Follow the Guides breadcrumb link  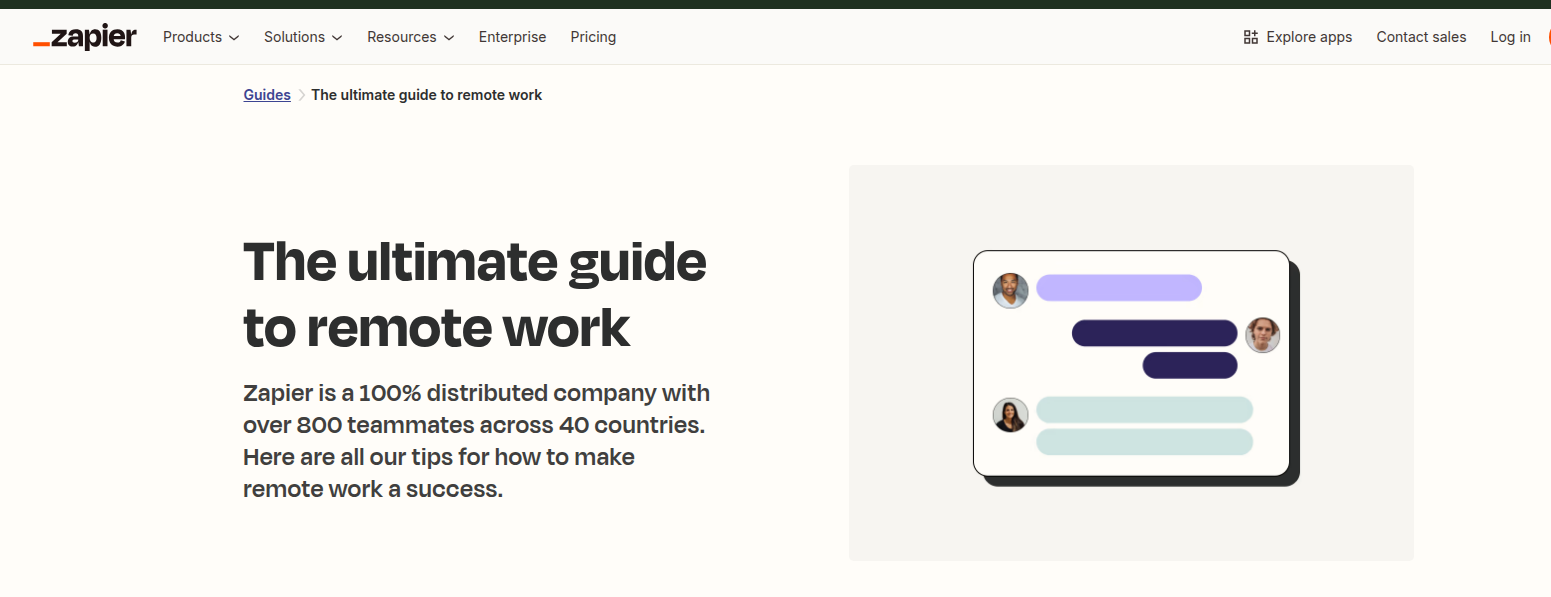tap(267, 95)
